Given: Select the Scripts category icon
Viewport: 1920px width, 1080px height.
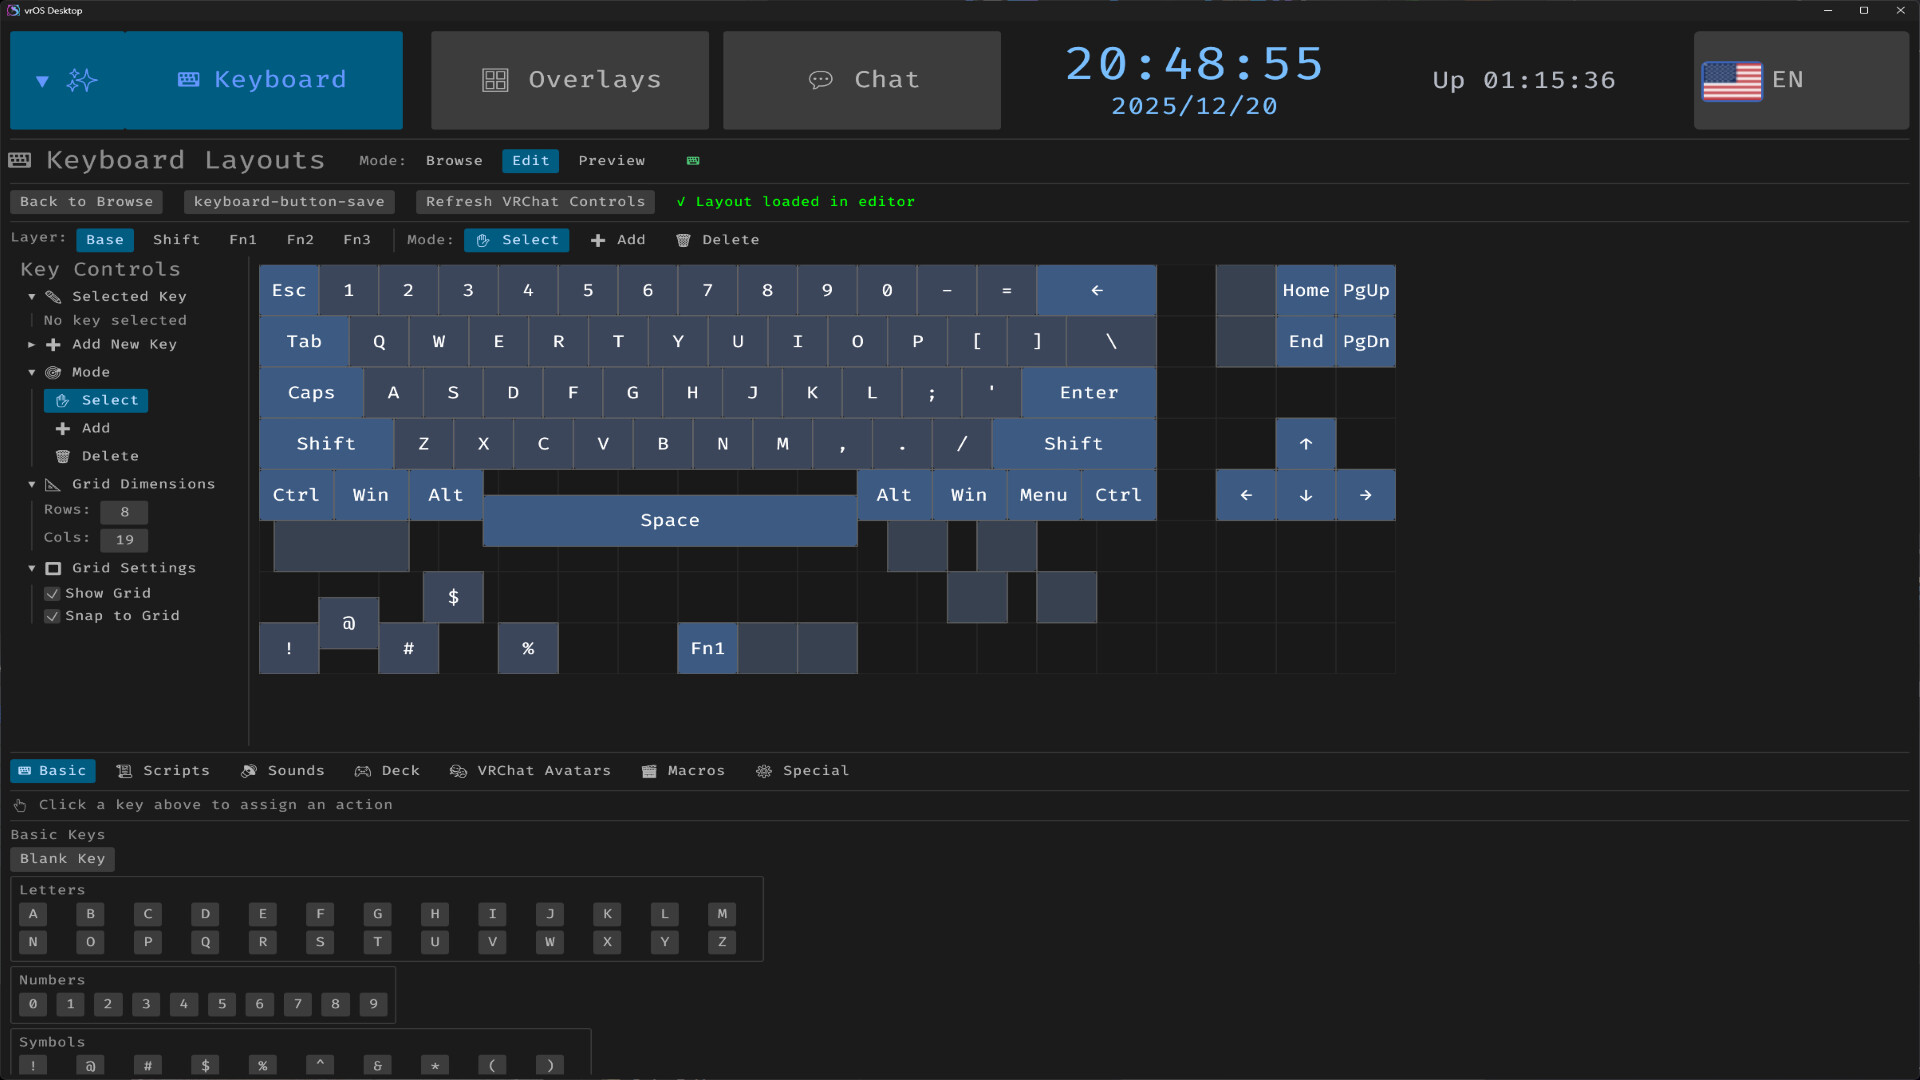Looking at the screenshot, I should tap(124, 771).
